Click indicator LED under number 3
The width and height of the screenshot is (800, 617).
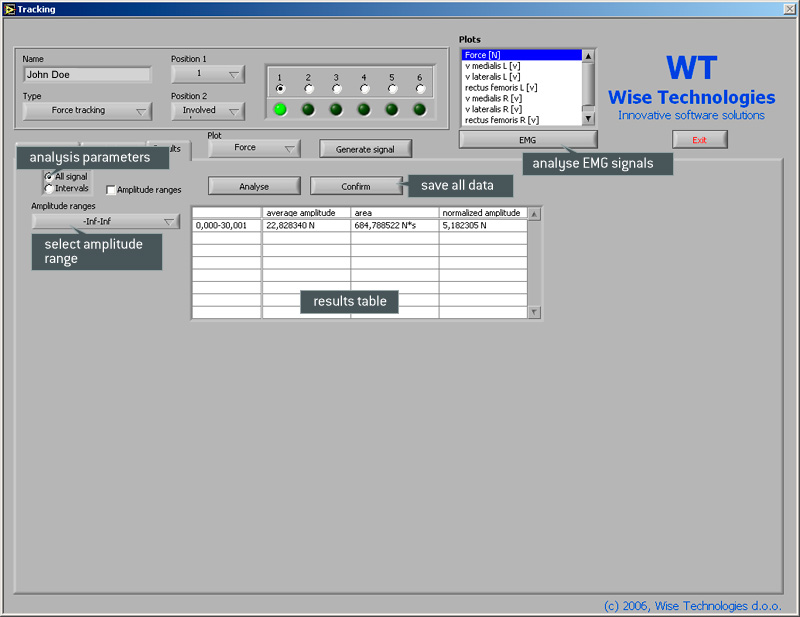[336, 109]
